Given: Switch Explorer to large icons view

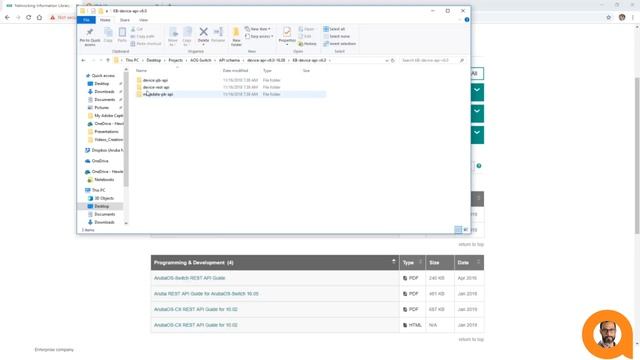Looking at the screenshot, I should 465,230.
